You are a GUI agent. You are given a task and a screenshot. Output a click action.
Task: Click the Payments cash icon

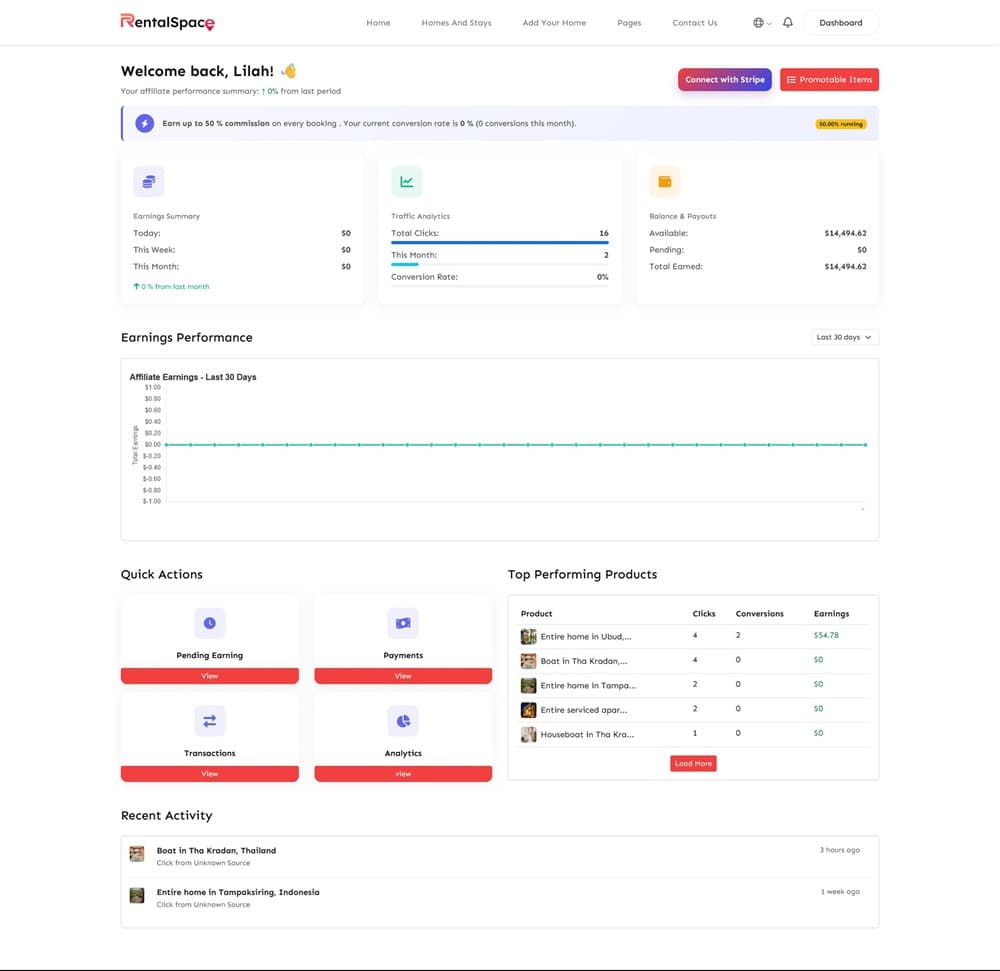point(403,623)
